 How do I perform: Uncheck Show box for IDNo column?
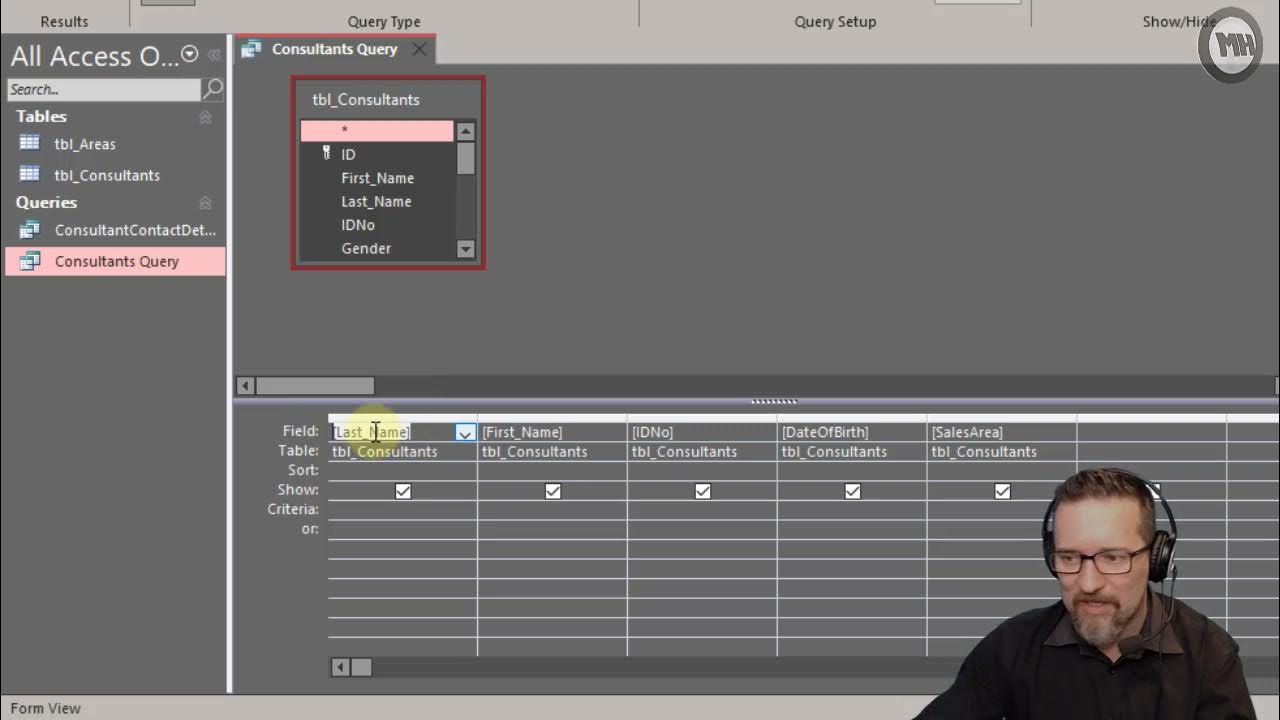703,491
